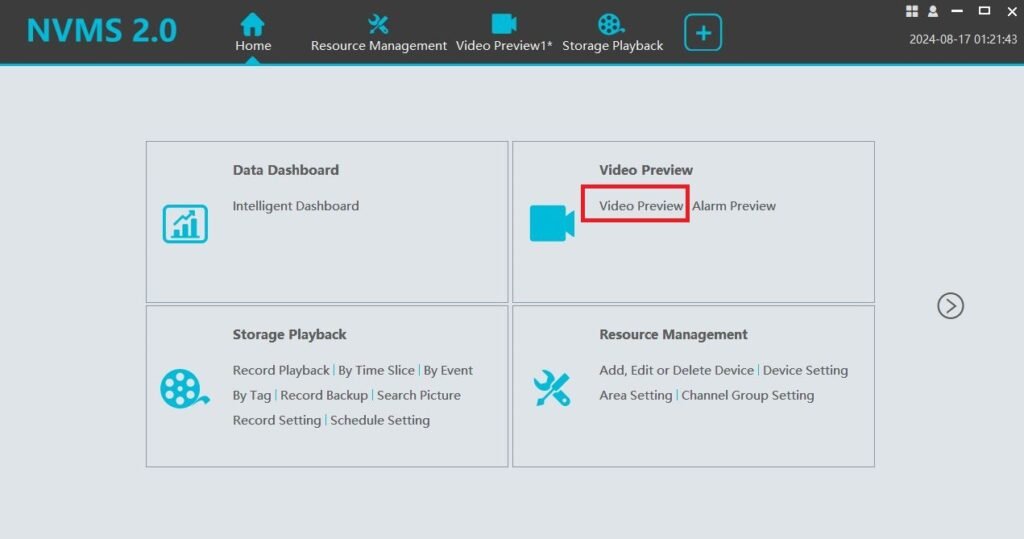1024x539 pixels.
Task: Switch to Storage Playback tab label
Action: coord(613,46)
